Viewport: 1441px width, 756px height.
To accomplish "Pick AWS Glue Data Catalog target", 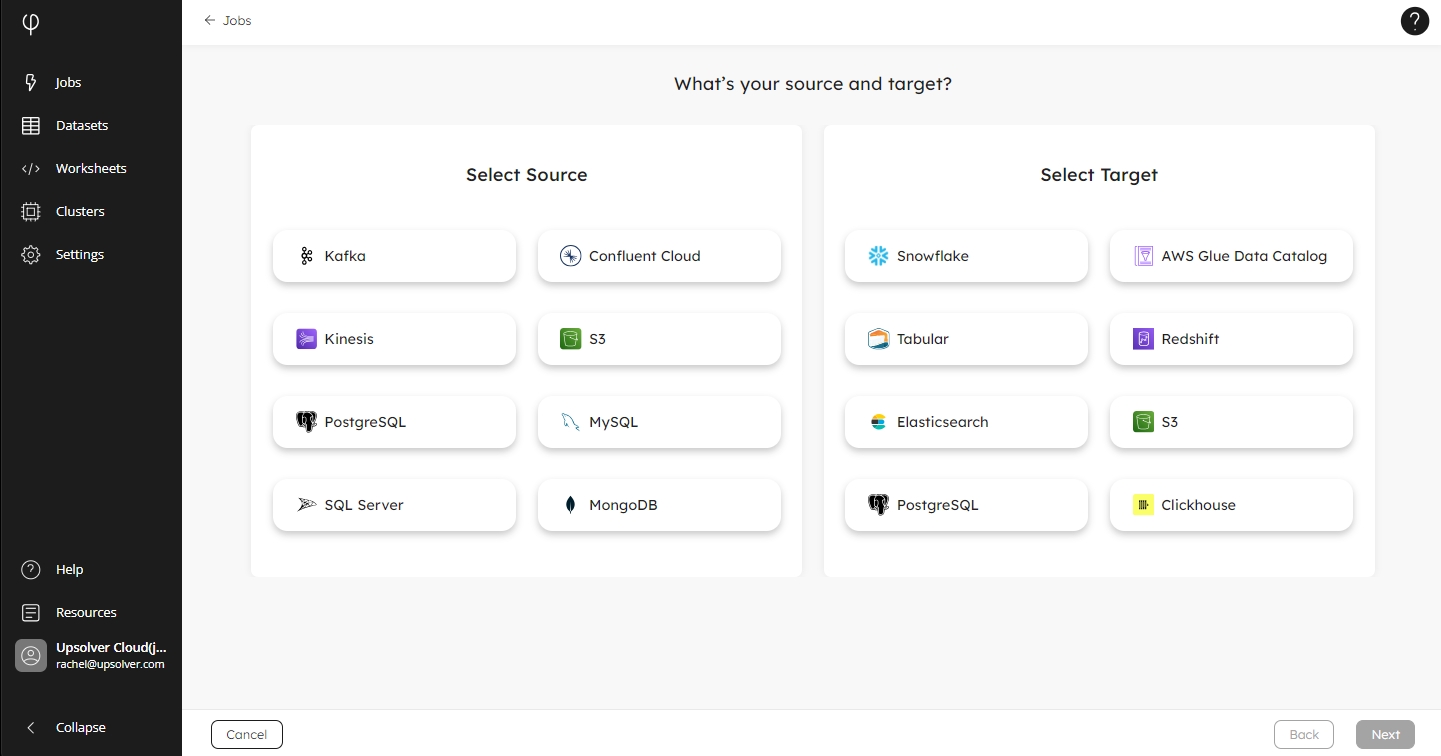I will (x=1231, y=256).
